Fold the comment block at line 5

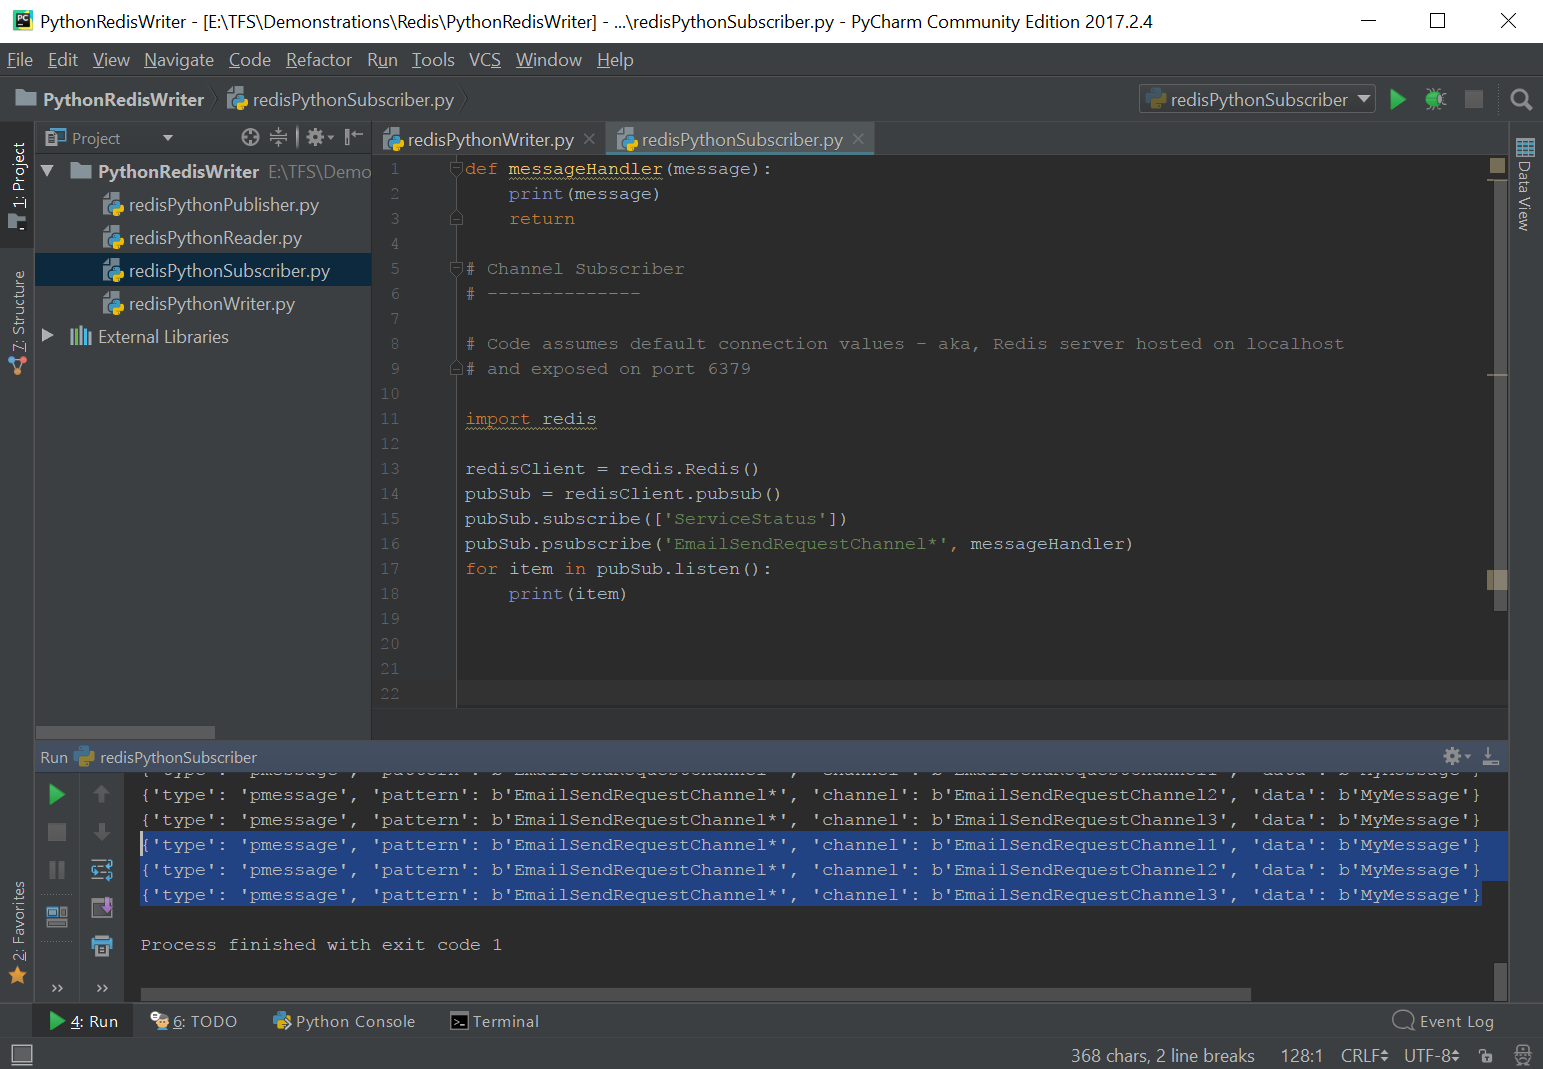[x=456, y=268]
